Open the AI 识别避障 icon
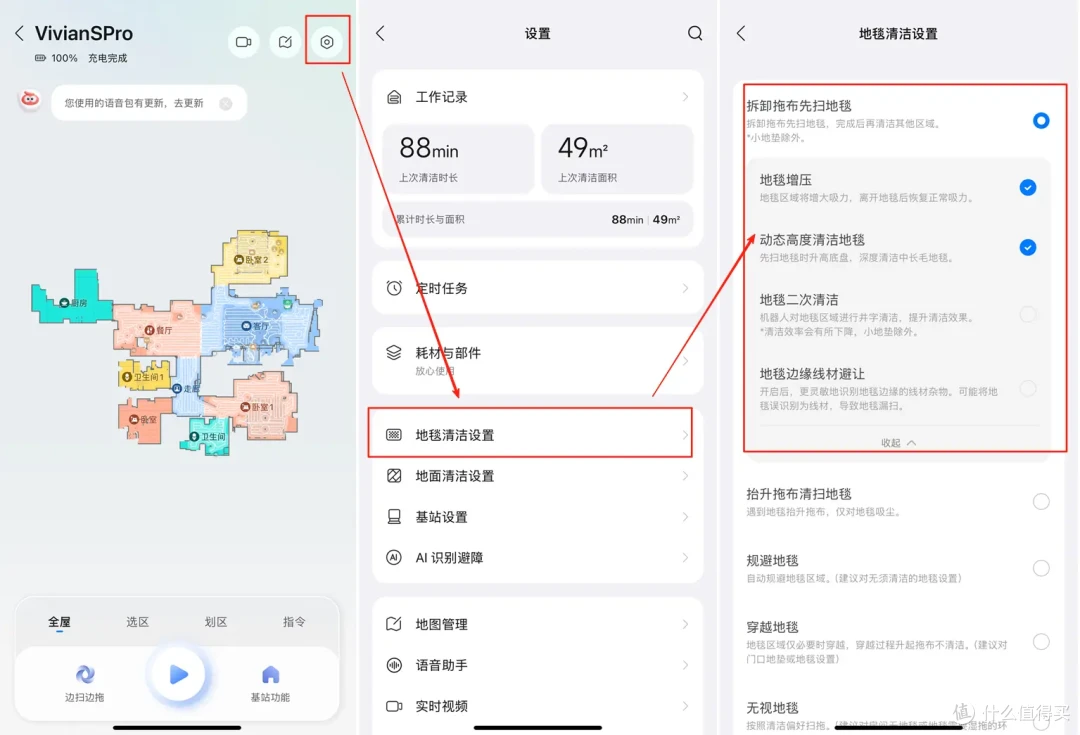The width and height of the screenshot is (1080, 735). 394,557
